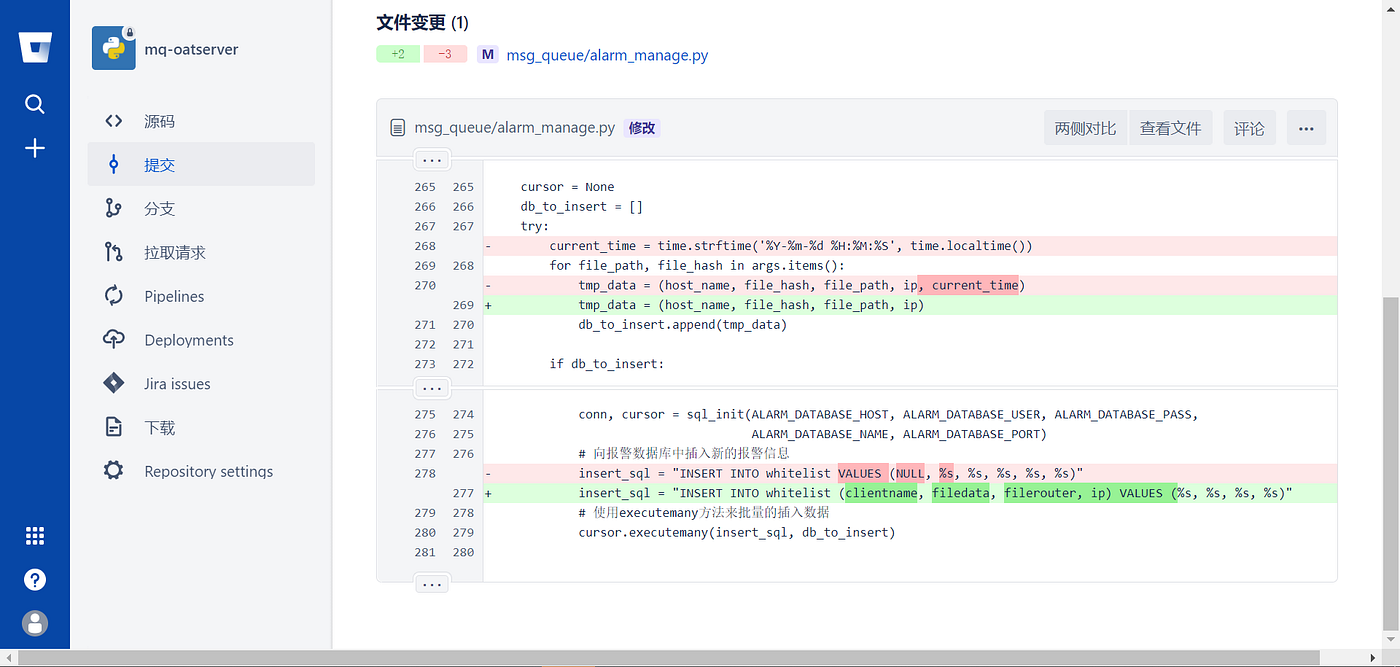Click the create plus icon
The image size is (1400, 667).
(x=34, y=148)
